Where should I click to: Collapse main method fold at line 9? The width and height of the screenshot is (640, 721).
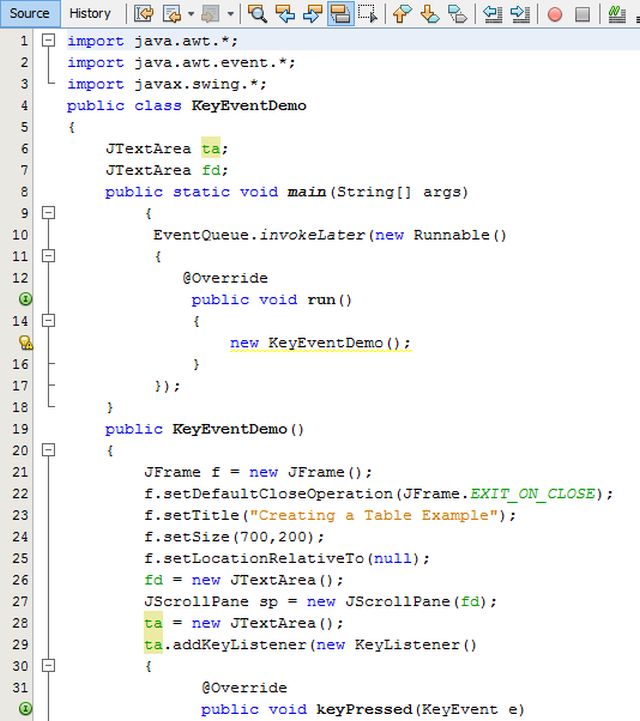point(48,213)
